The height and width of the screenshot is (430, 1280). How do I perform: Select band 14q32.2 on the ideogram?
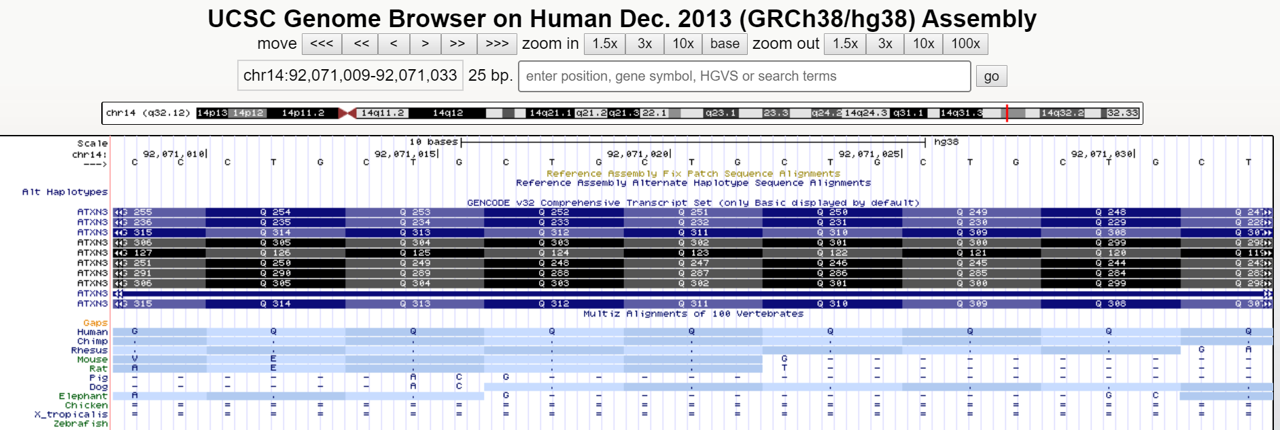(x=1062, y=113)
